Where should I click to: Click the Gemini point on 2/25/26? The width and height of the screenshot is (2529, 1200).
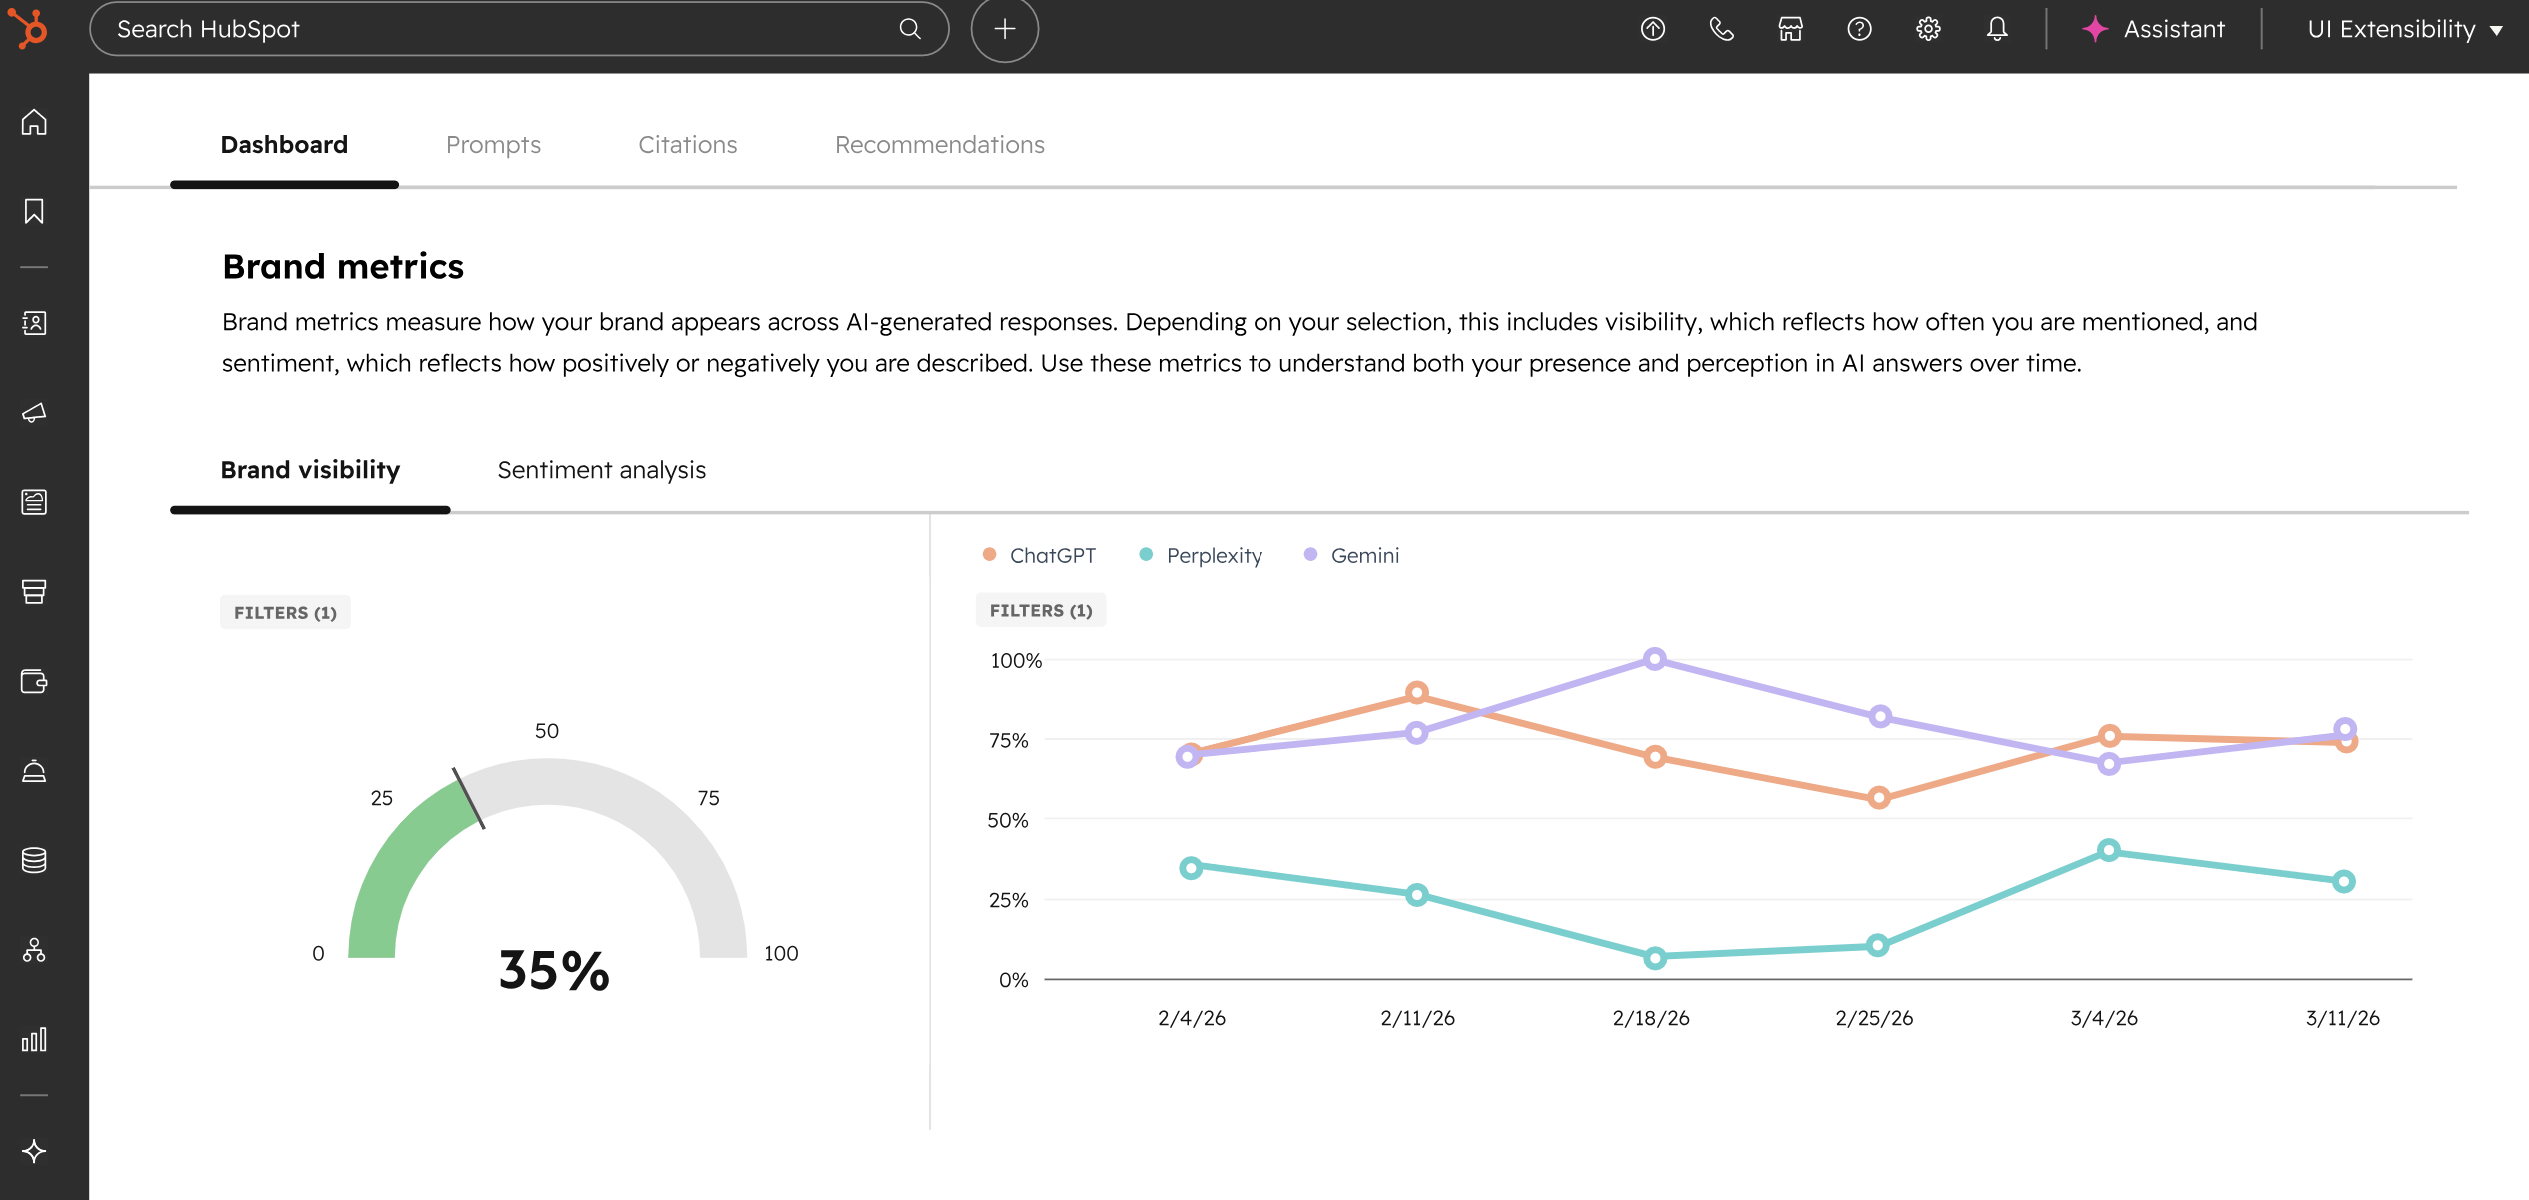[1880, 717]
